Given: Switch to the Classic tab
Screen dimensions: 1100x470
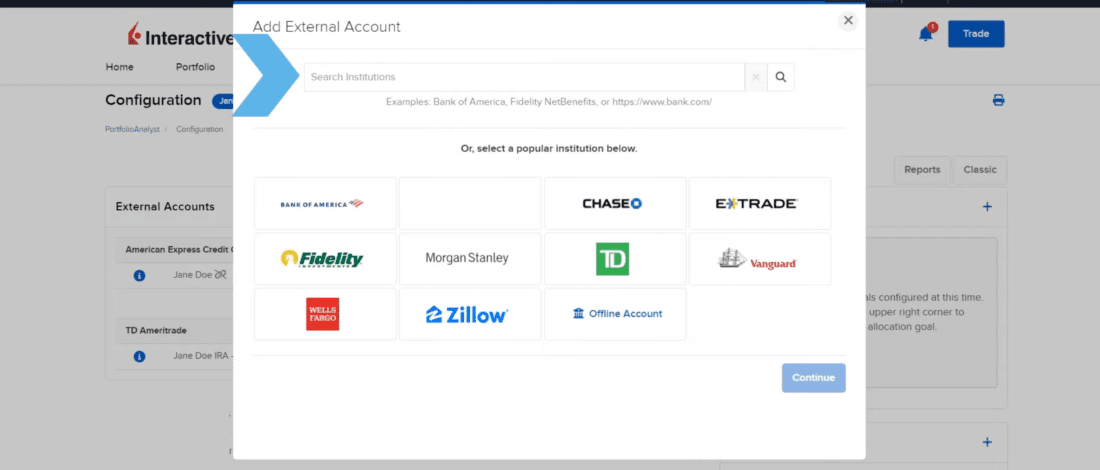Looking at the screenshot, I should 980,170.
